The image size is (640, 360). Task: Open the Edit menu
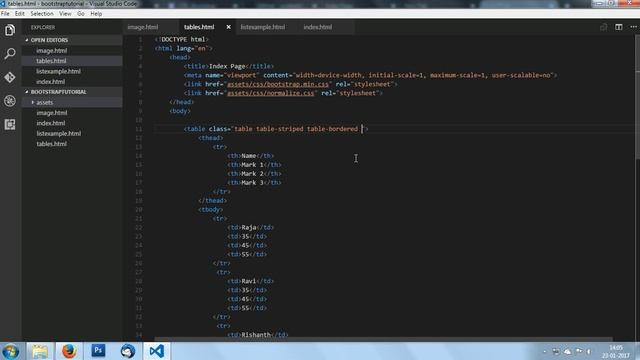coord(20,13)
